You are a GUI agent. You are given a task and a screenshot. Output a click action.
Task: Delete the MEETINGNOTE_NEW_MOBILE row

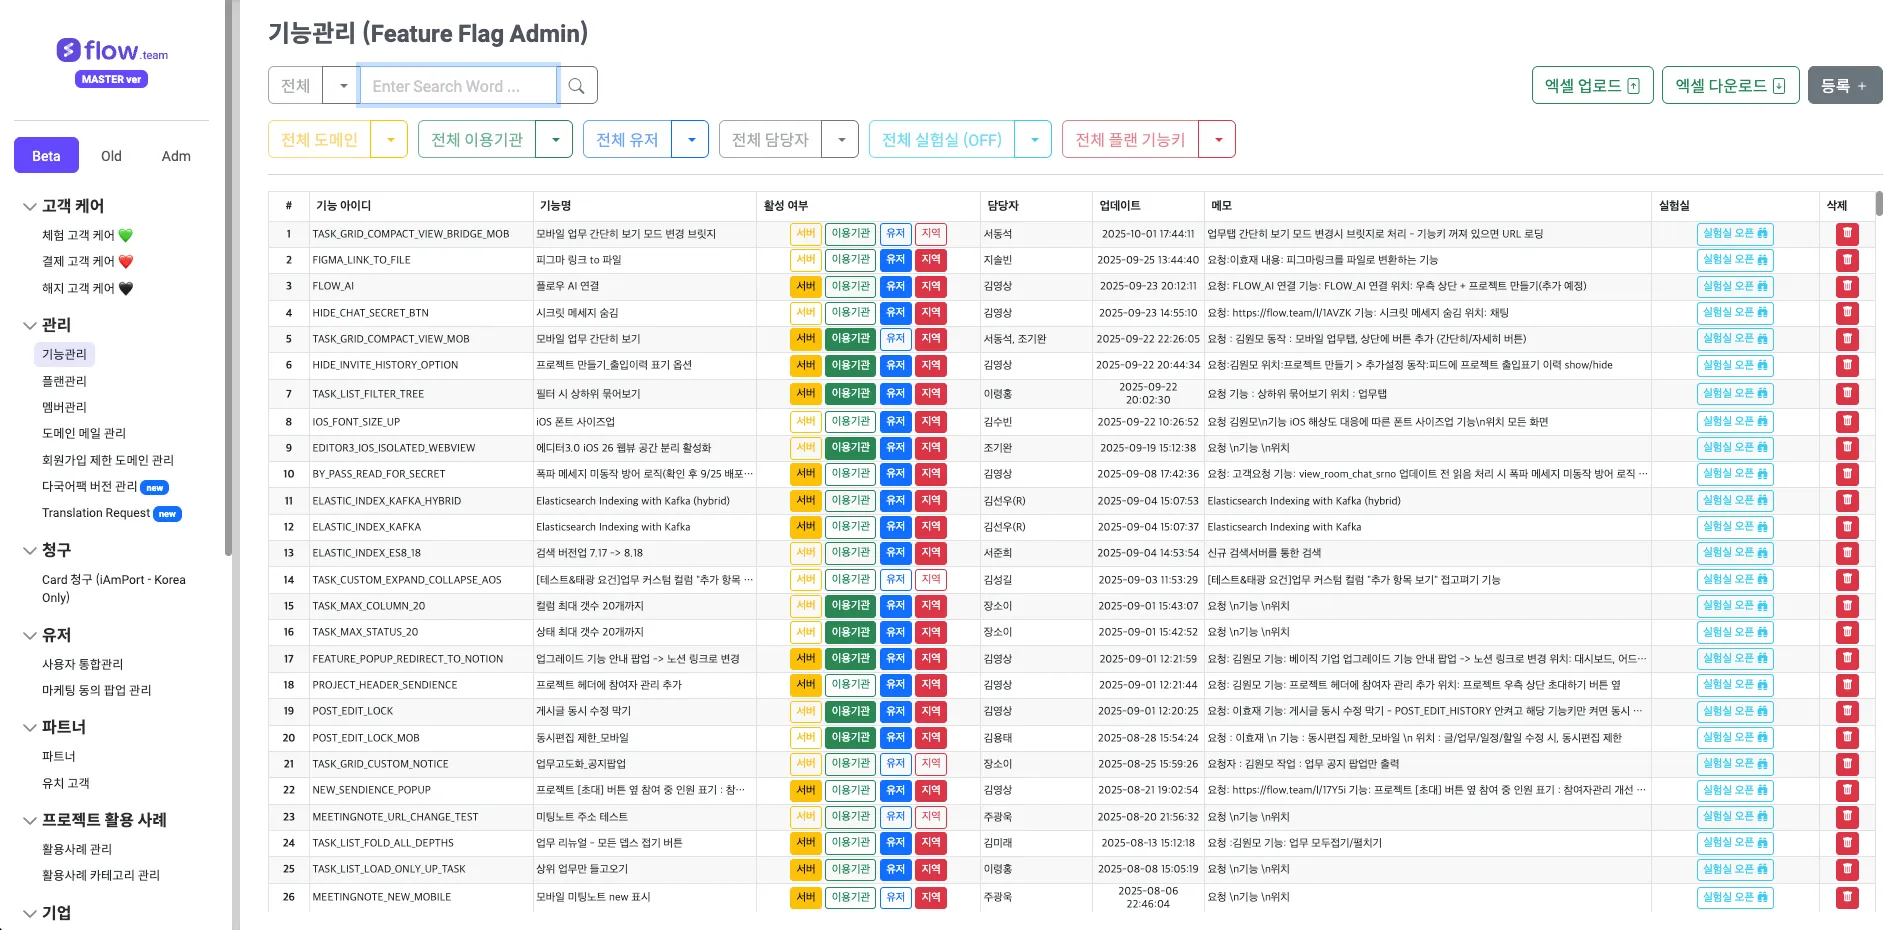1847,897
